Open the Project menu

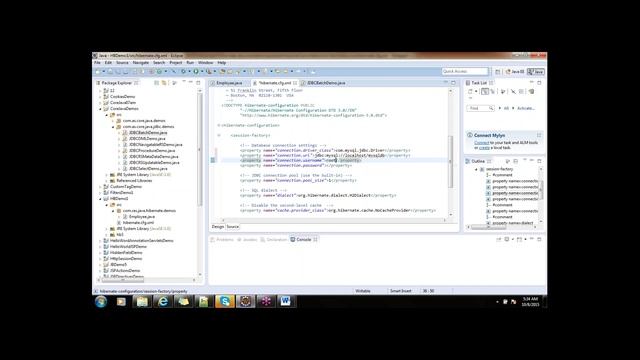point(176,63)
